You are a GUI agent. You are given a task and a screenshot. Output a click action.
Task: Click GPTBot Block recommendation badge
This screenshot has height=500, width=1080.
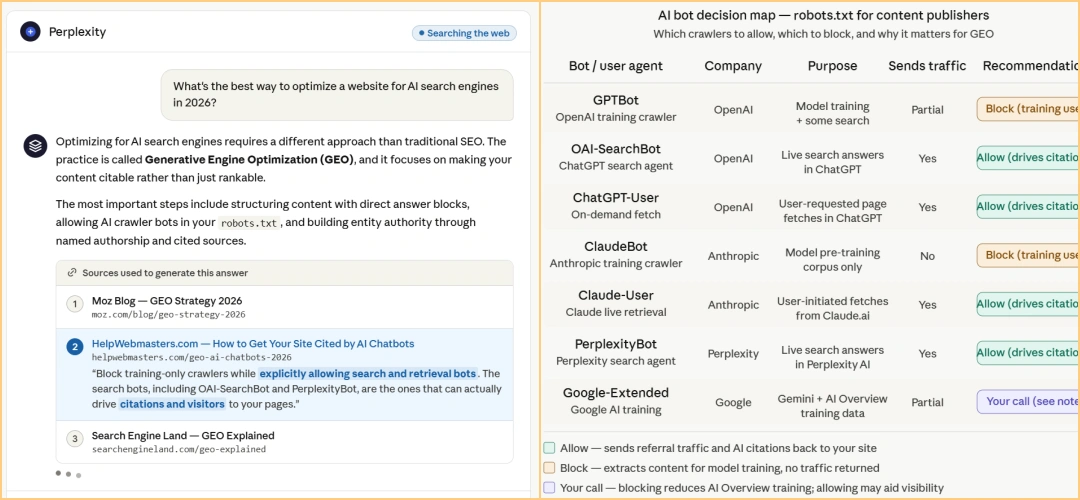click(x=1028, y=109)
